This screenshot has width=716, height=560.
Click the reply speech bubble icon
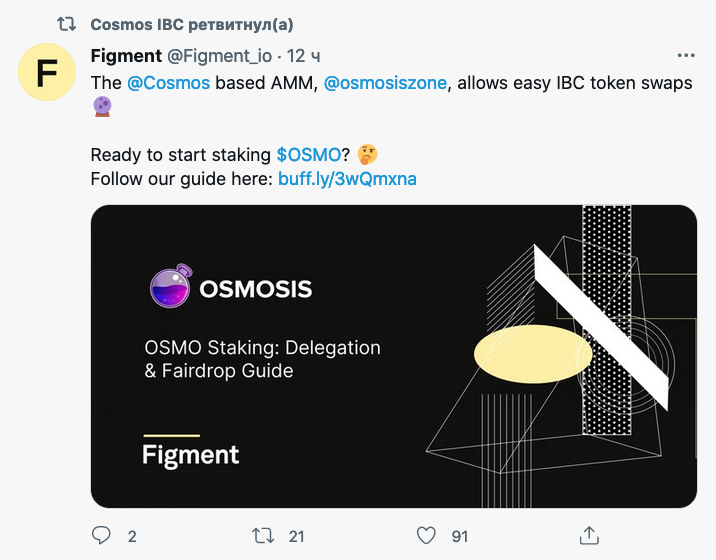coord(101,535)
